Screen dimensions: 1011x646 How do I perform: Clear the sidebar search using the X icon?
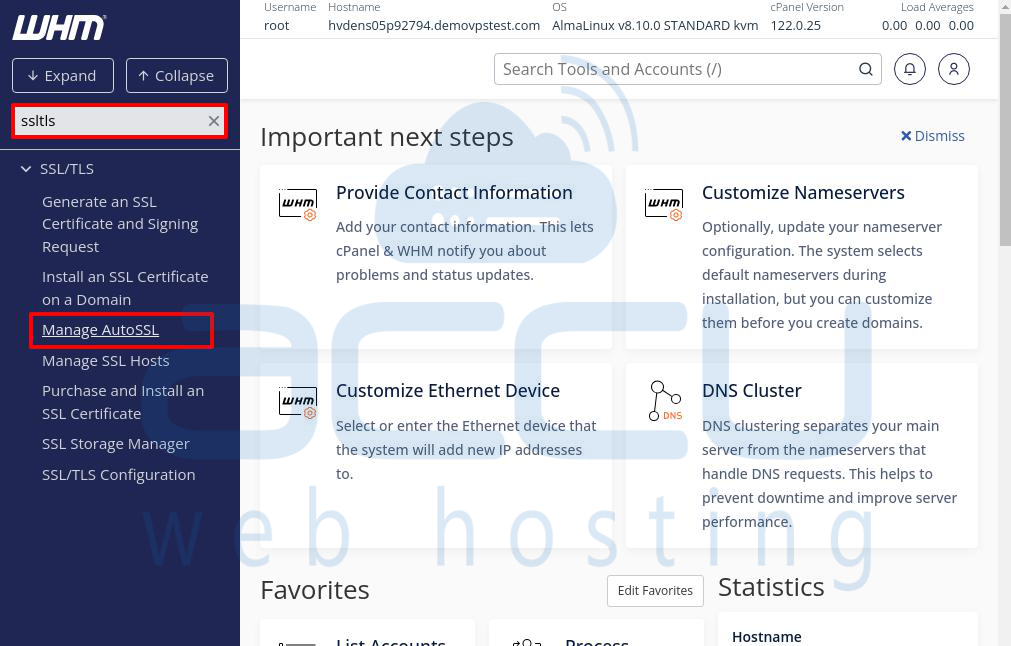click(213, 120)
